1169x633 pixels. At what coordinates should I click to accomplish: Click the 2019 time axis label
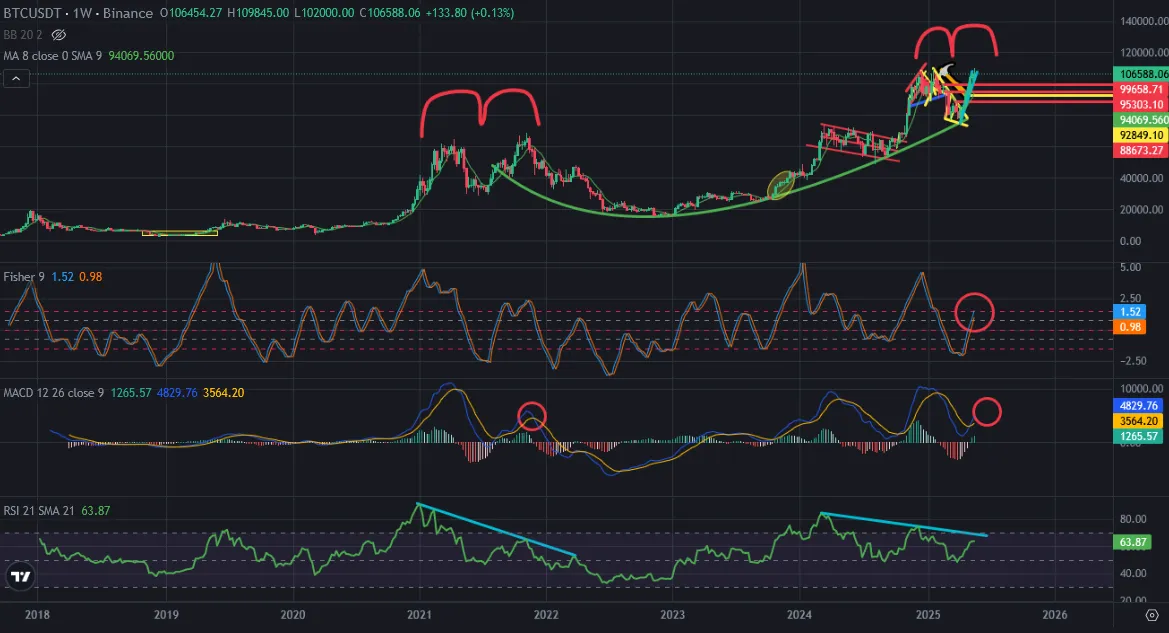tap(166, 614)
